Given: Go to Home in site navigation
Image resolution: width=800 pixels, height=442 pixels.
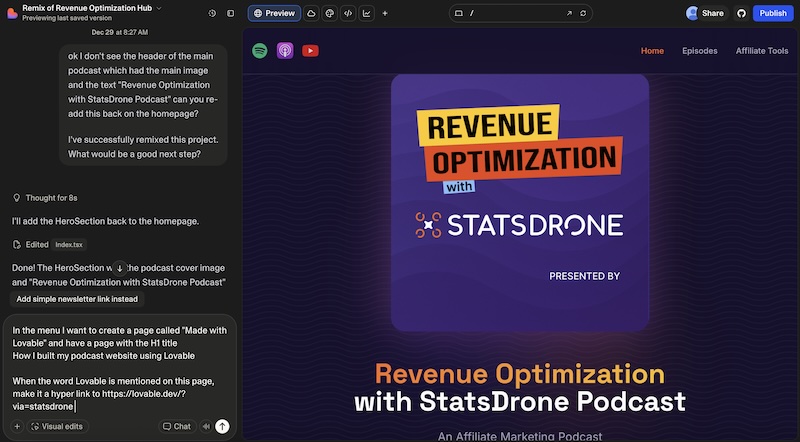Looking at the screenshot, I should coord(652,51).
